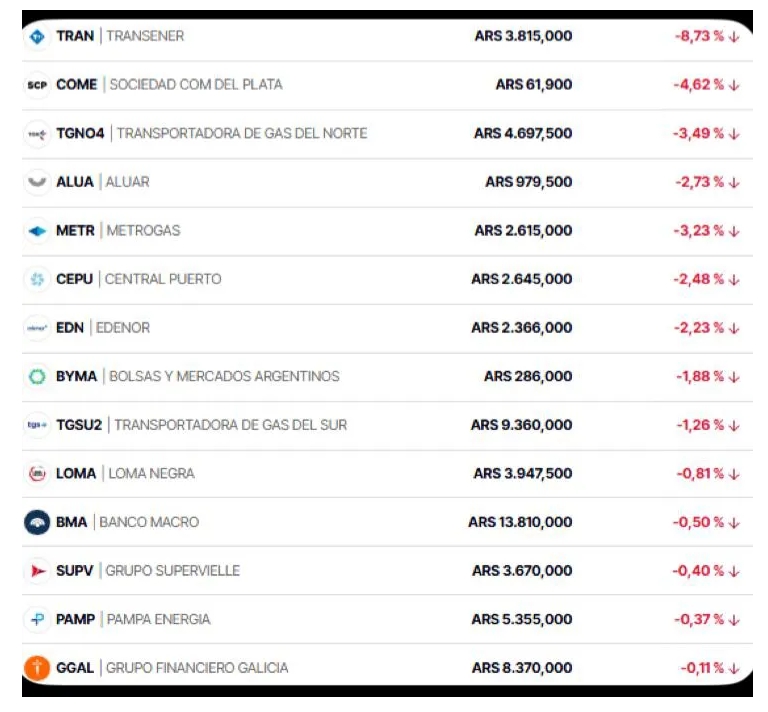This screenshot has height=712, width=768.
Task: Click the ARS 61,900 price for COME
Action: click(534, 85)
